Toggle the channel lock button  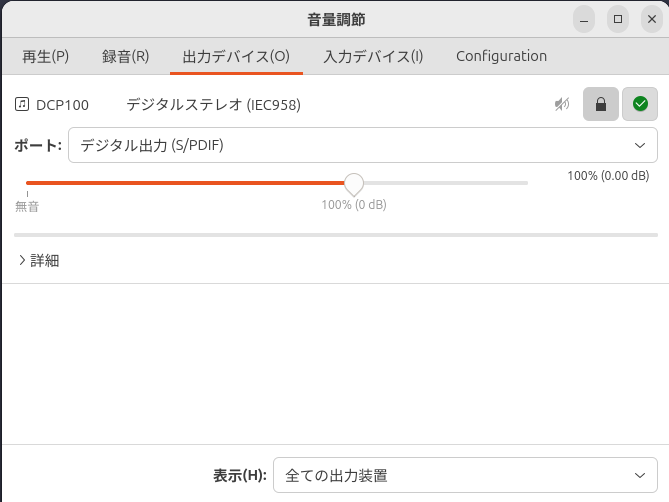(601, 104)
